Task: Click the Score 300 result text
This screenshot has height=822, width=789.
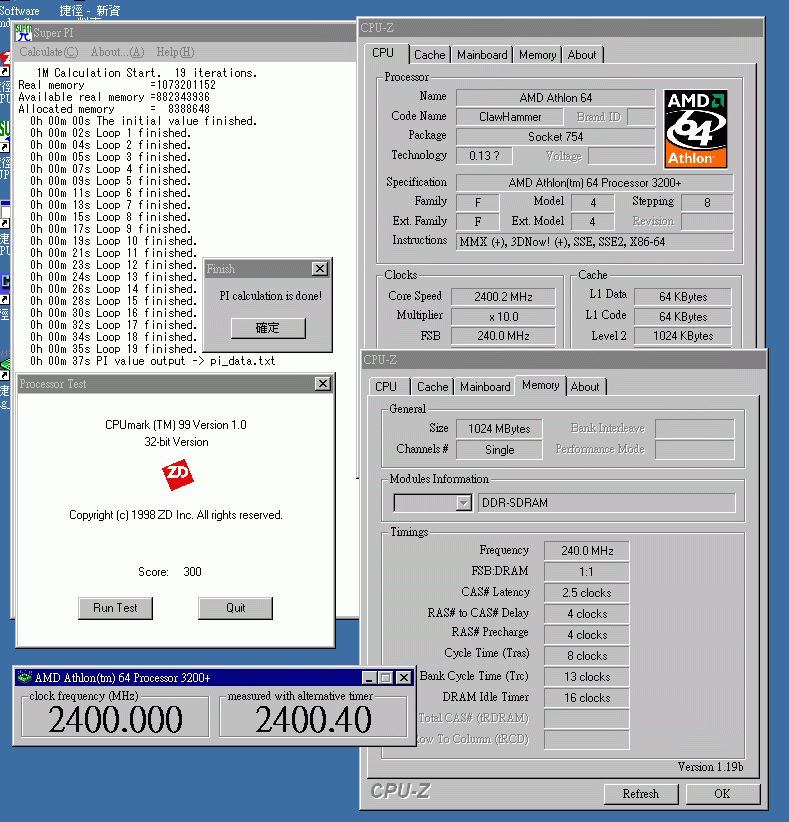Action: [170, 571]
